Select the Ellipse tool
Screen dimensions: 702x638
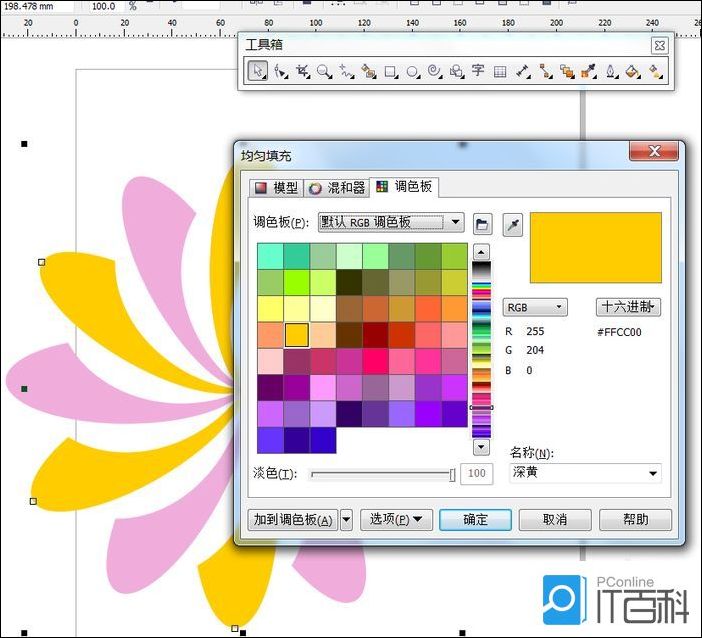pyautogui.click(x=412, y=71)
